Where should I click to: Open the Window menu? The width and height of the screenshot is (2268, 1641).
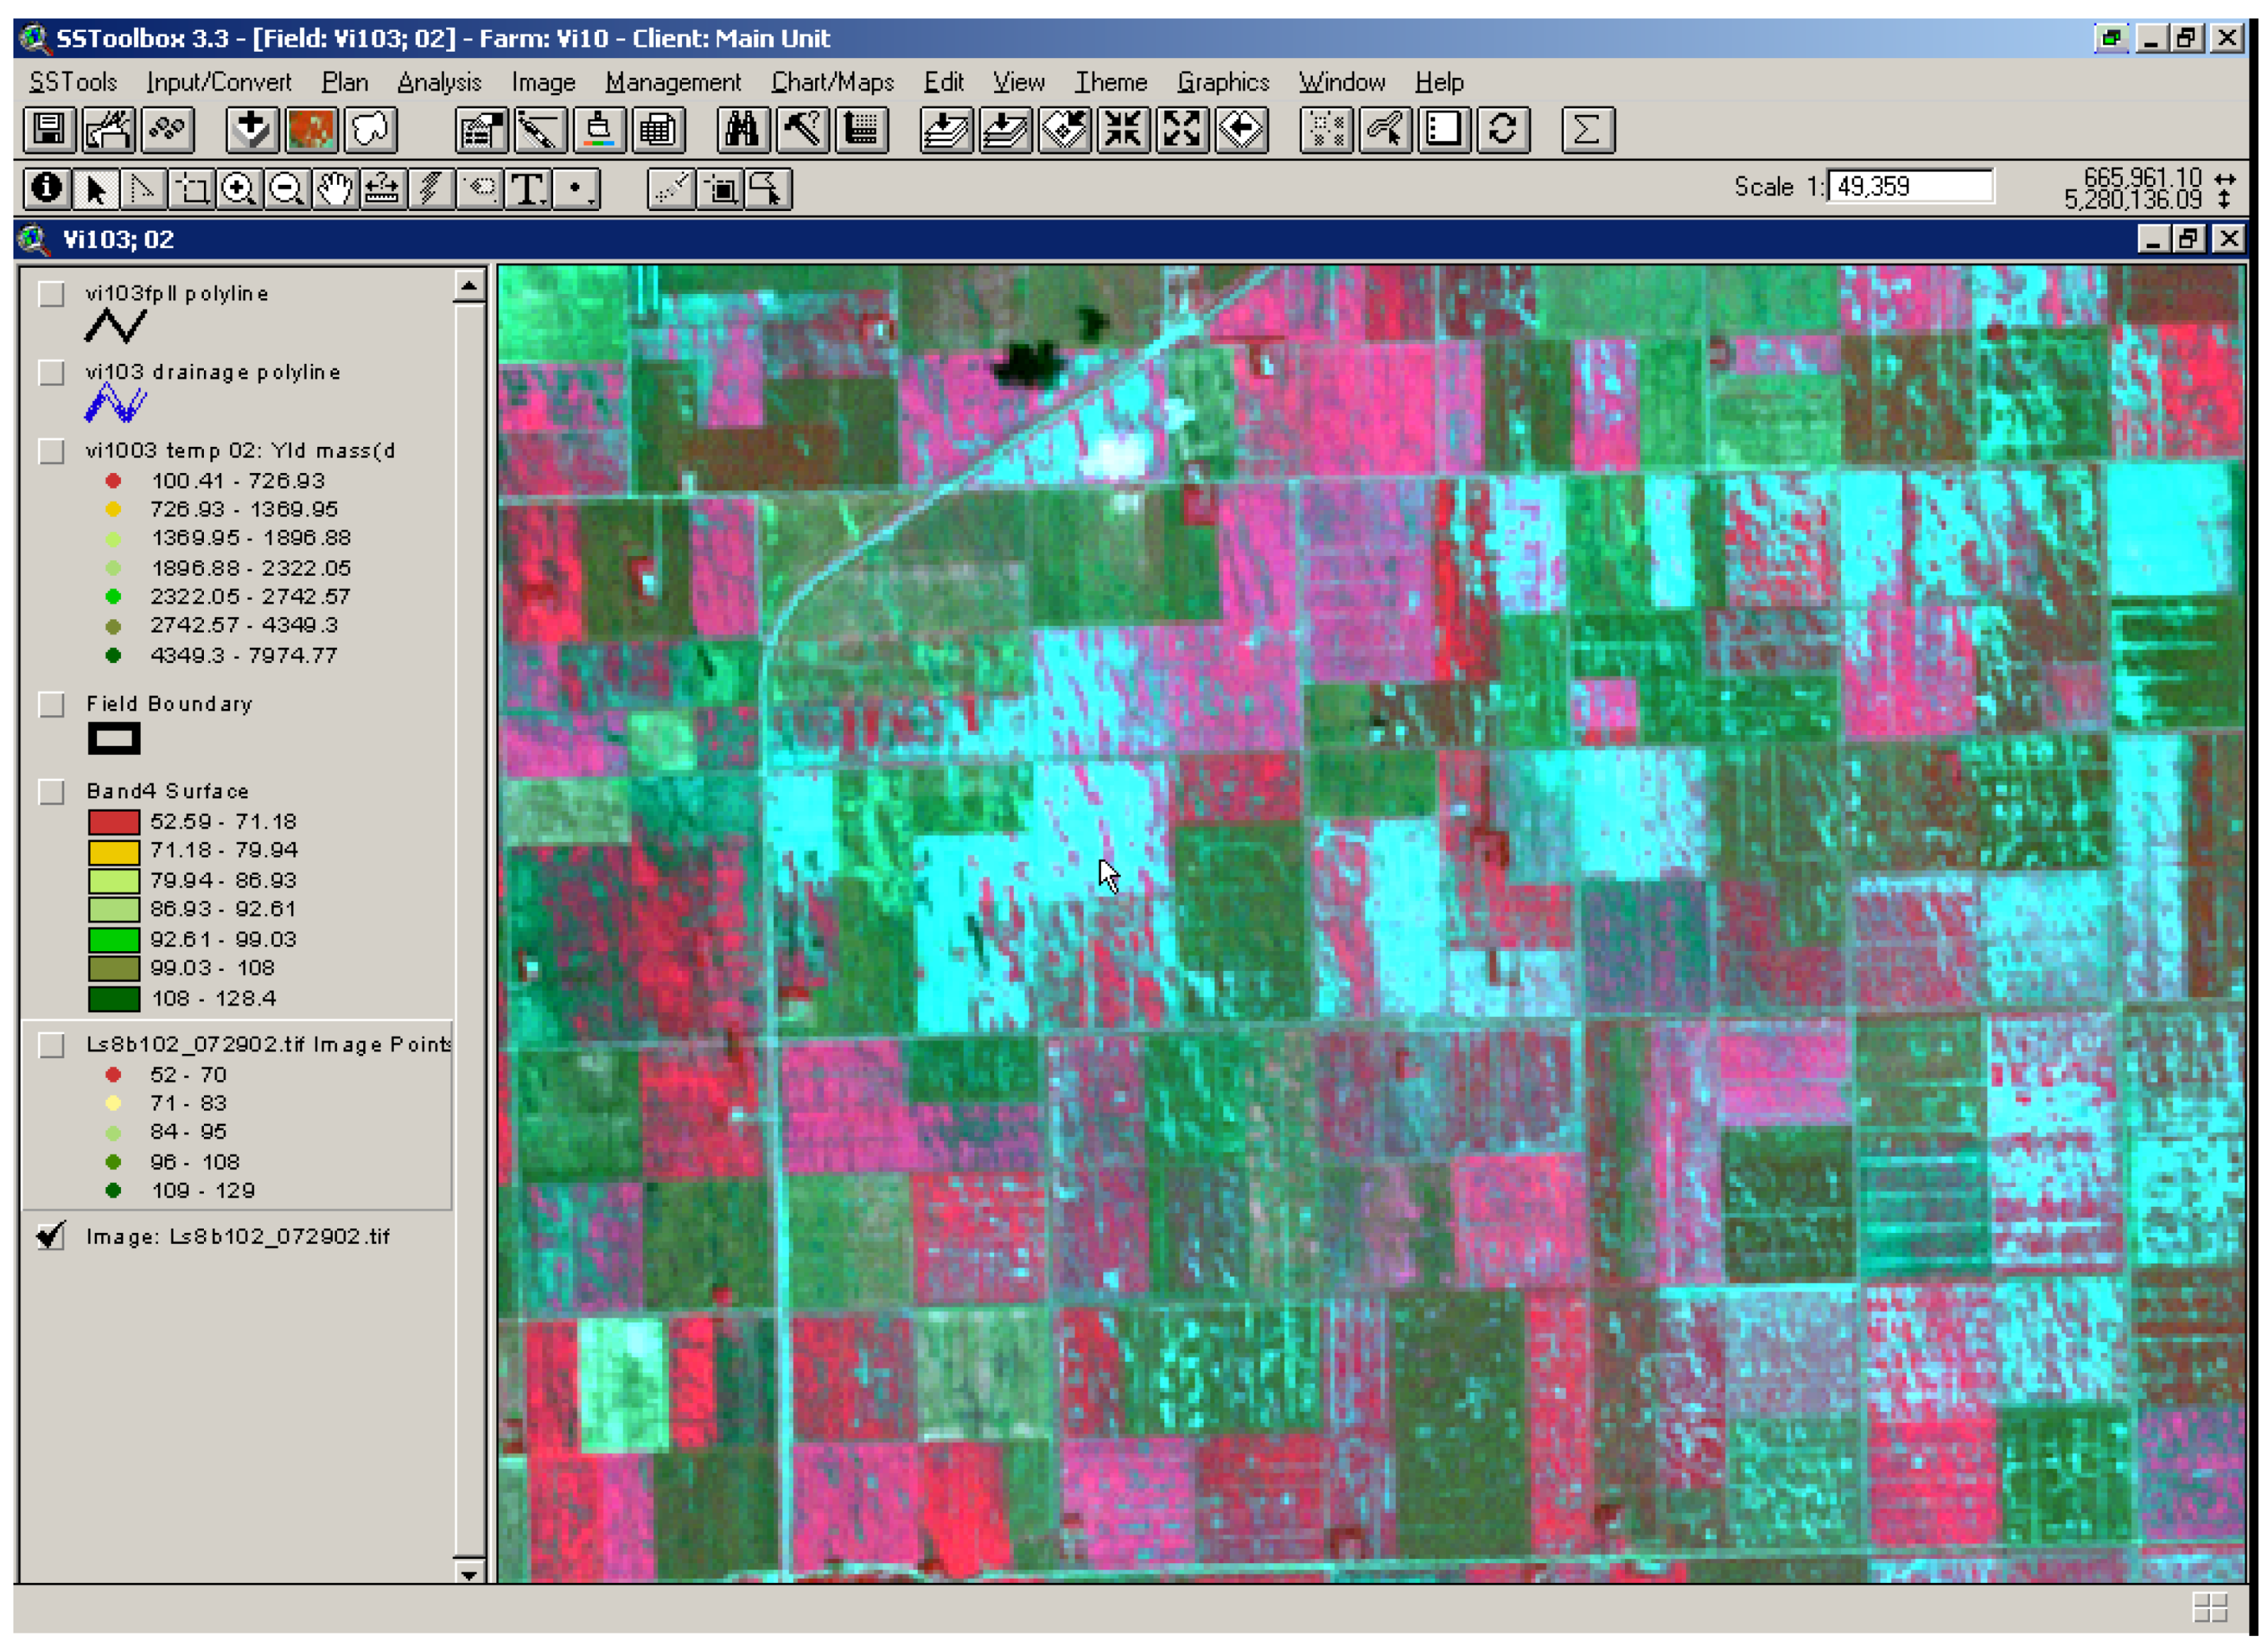(x=1342, y=82)
